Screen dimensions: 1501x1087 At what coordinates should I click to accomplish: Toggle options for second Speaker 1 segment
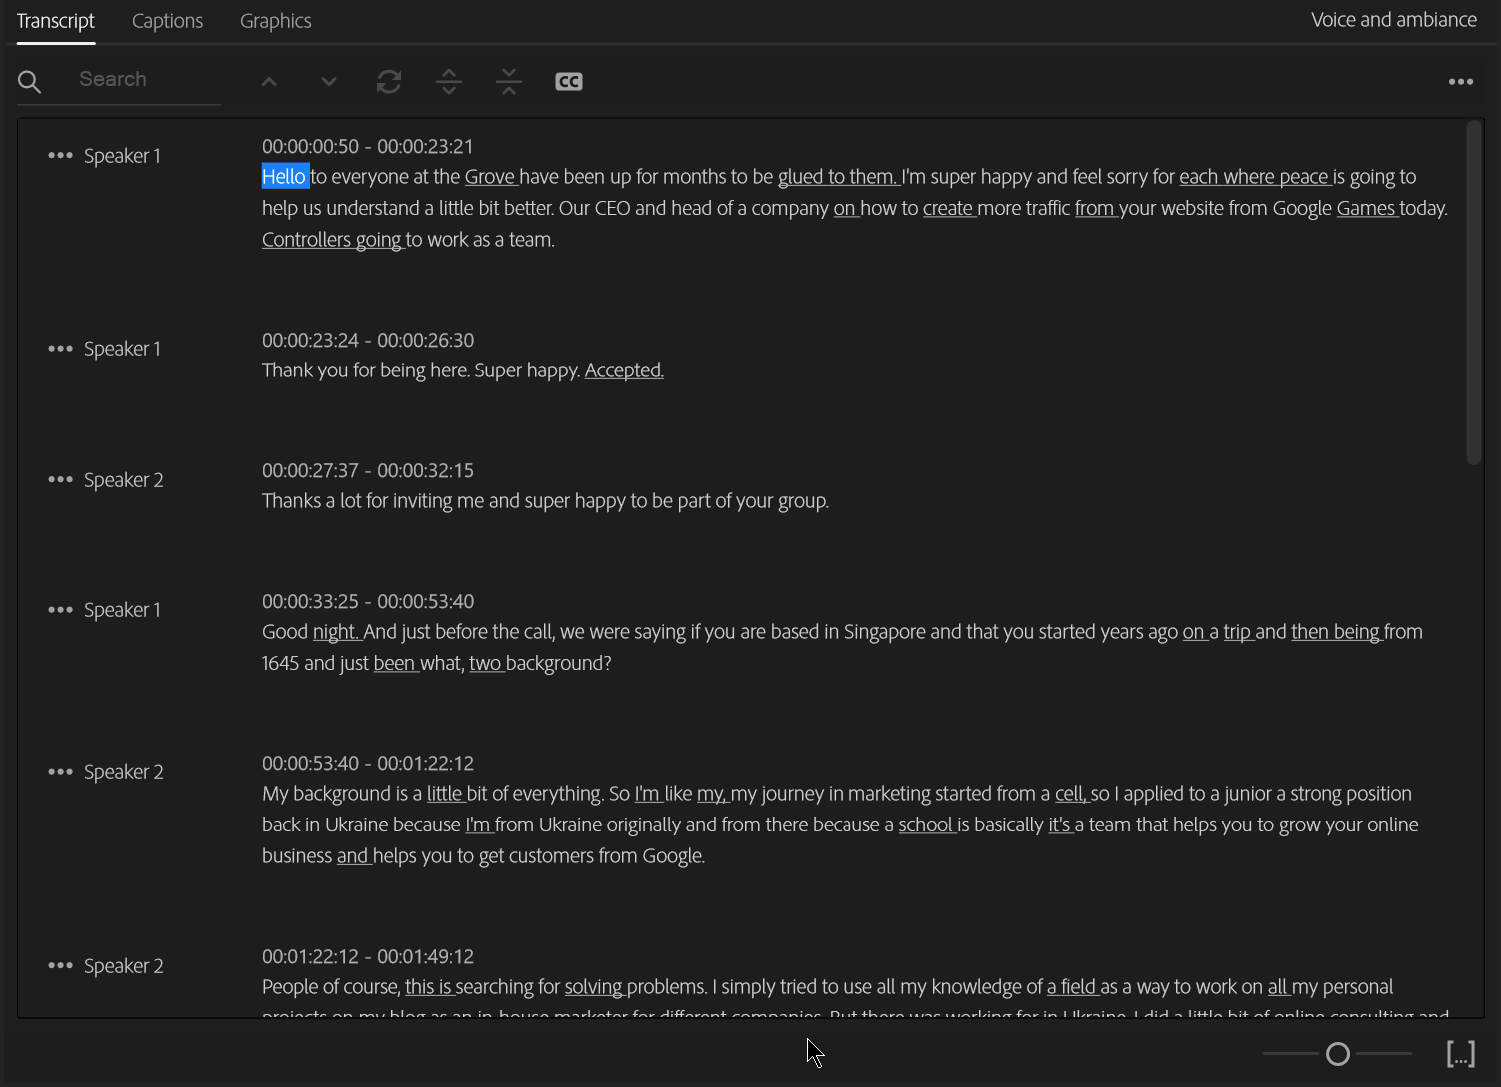(x=60, y=348)
